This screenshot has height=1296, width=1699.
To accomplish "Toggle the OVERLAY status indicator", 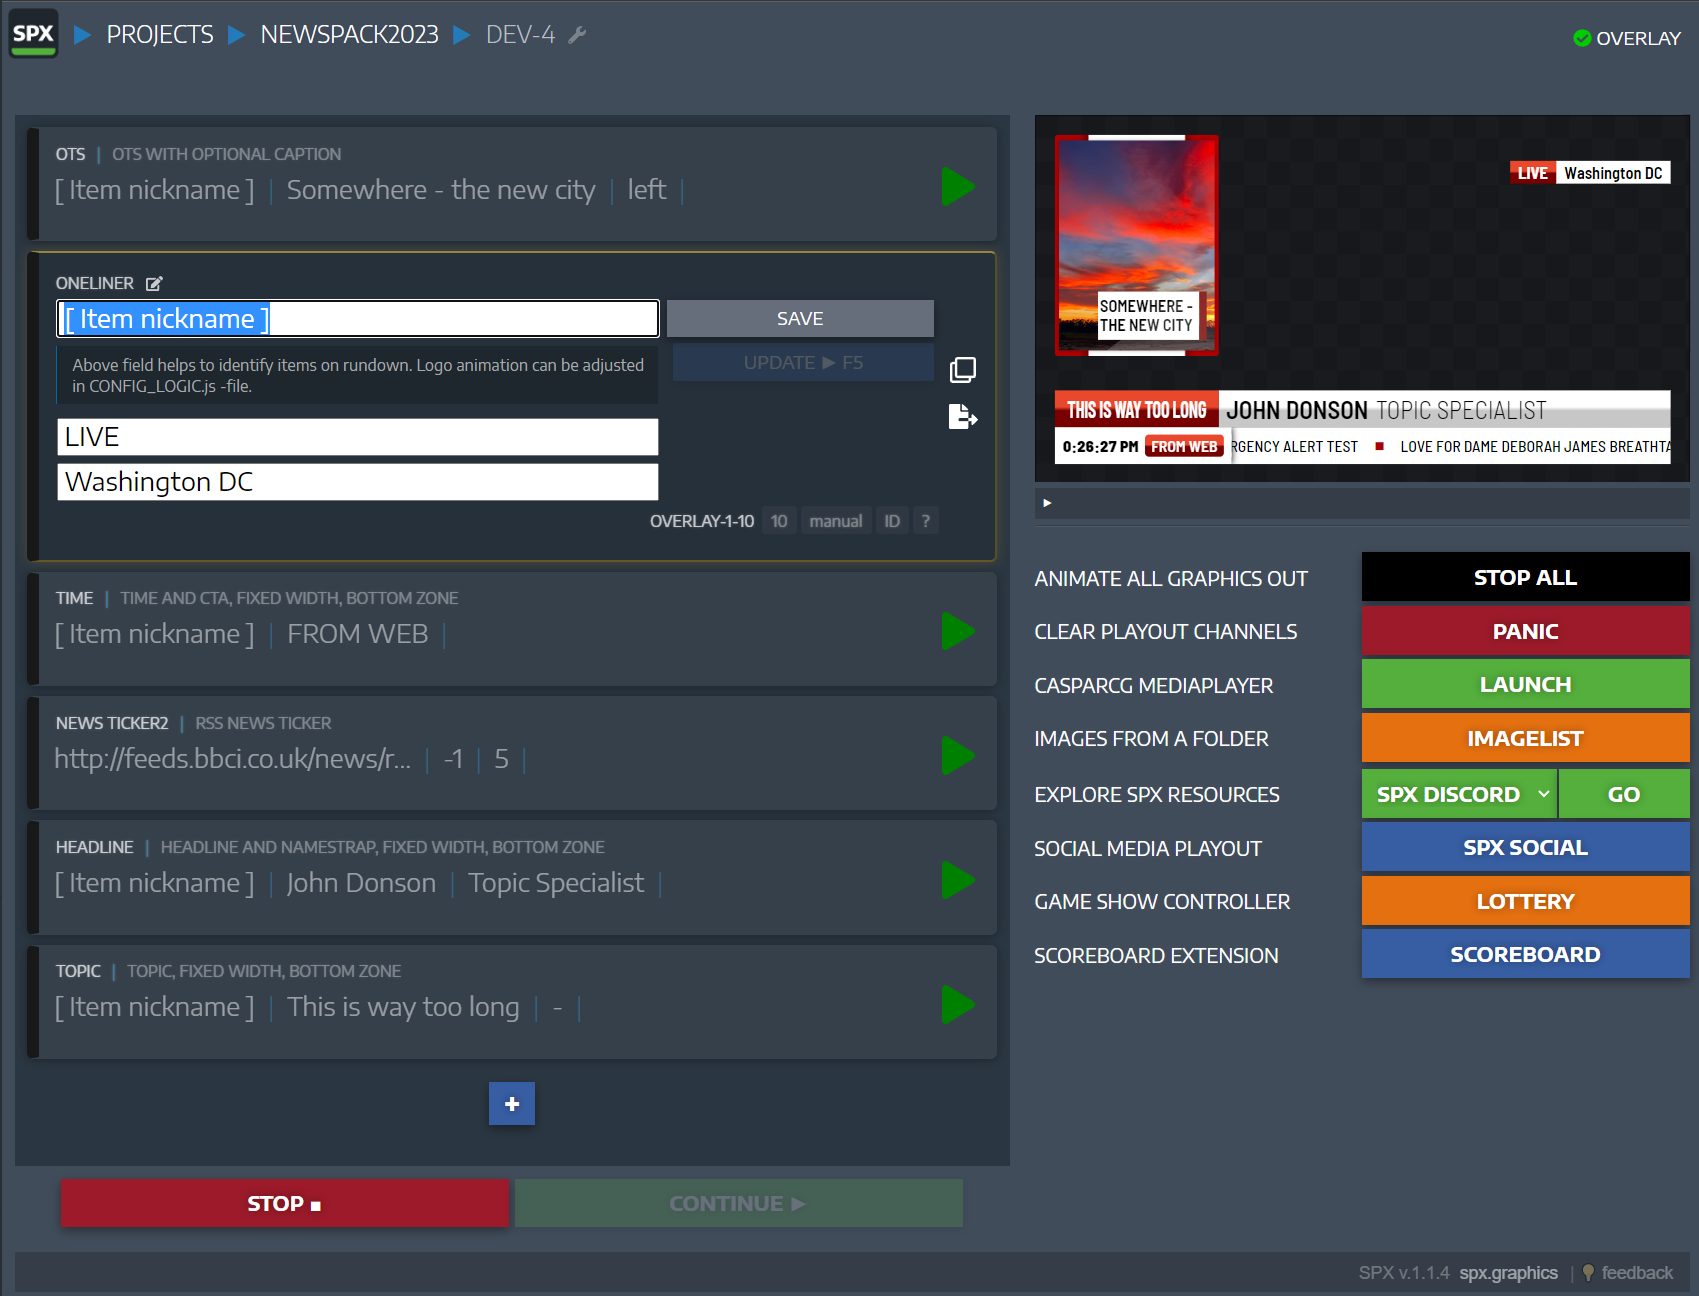I will (x=1626, y=38).
